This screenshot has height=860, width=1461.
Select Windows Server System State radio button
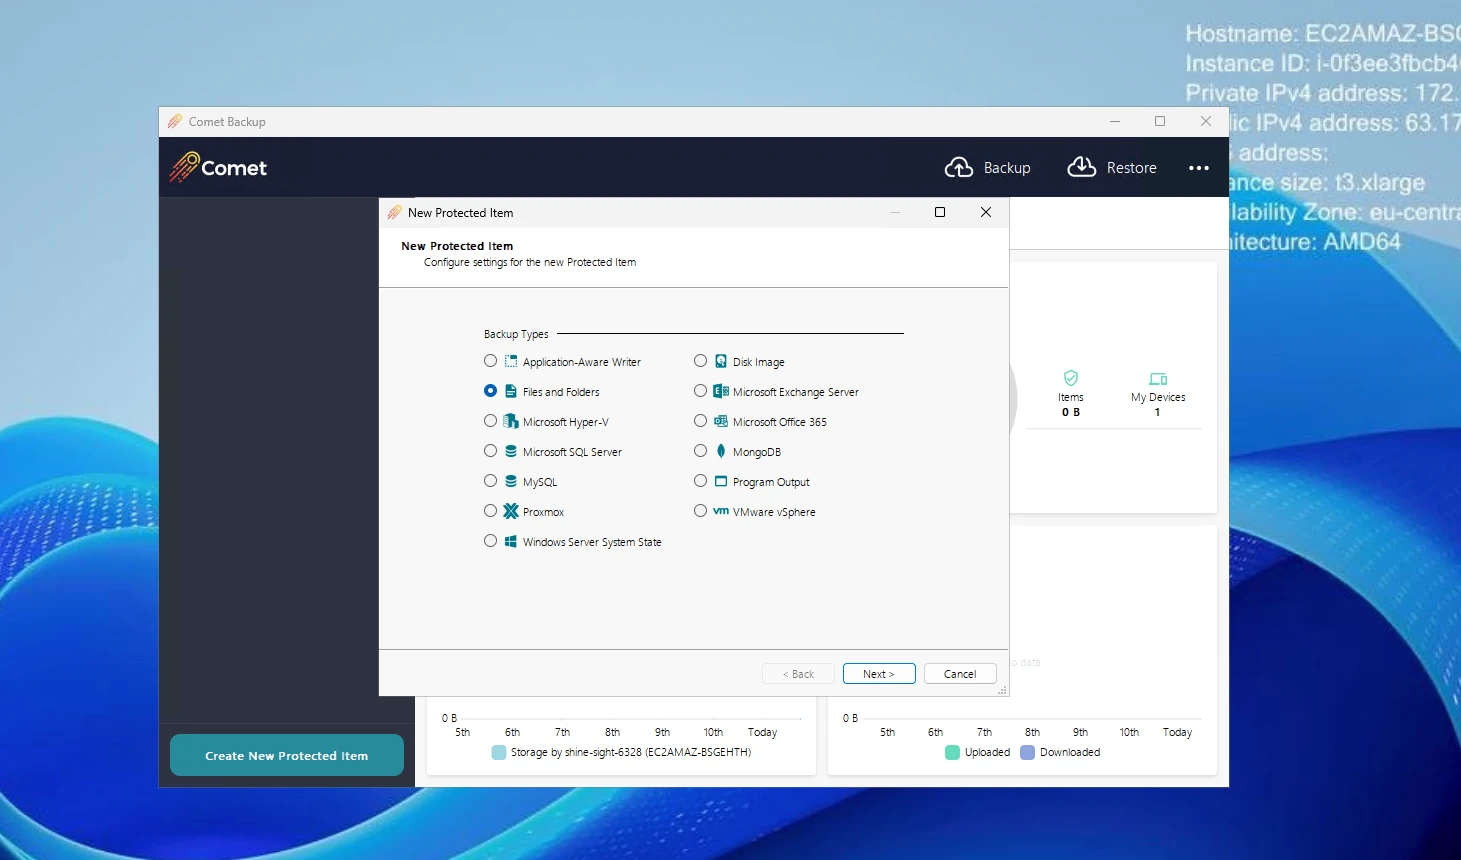pyautogui.click(x=490, y=541)
